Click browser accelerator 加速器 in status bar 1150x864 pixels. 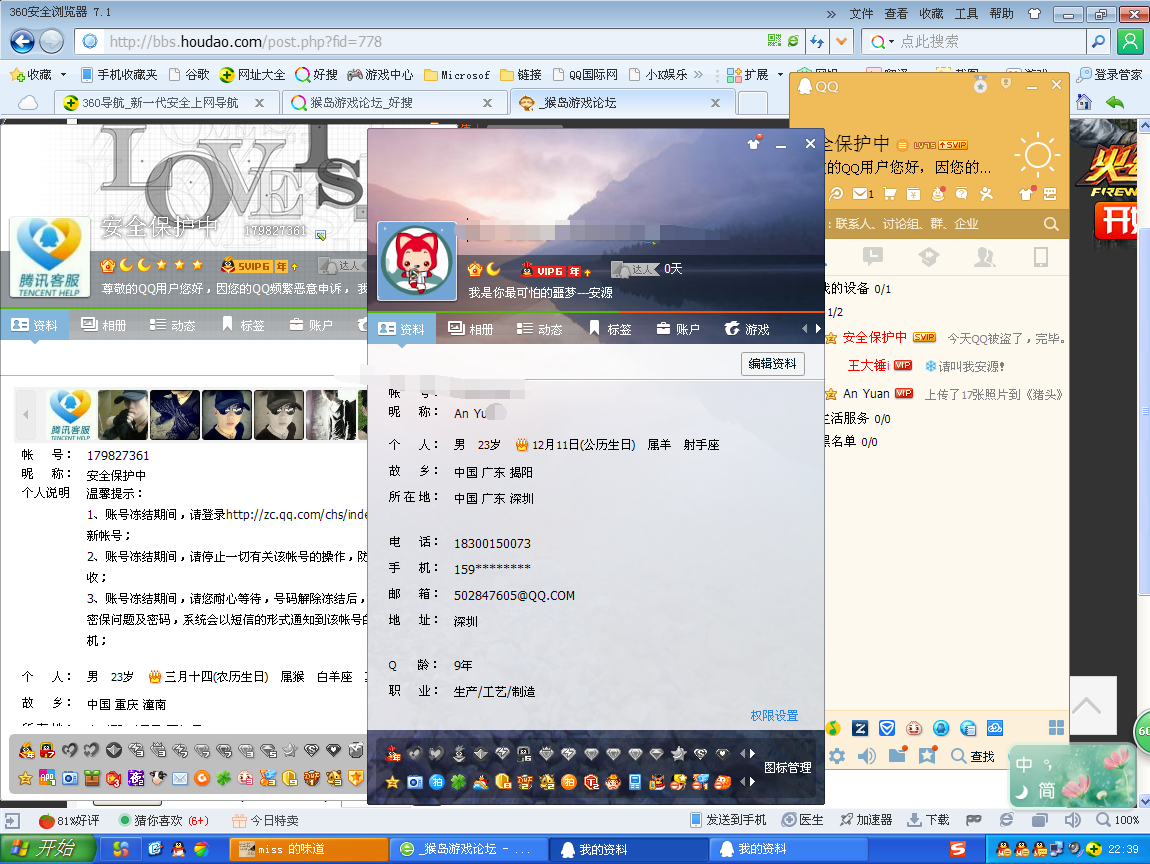866,820
